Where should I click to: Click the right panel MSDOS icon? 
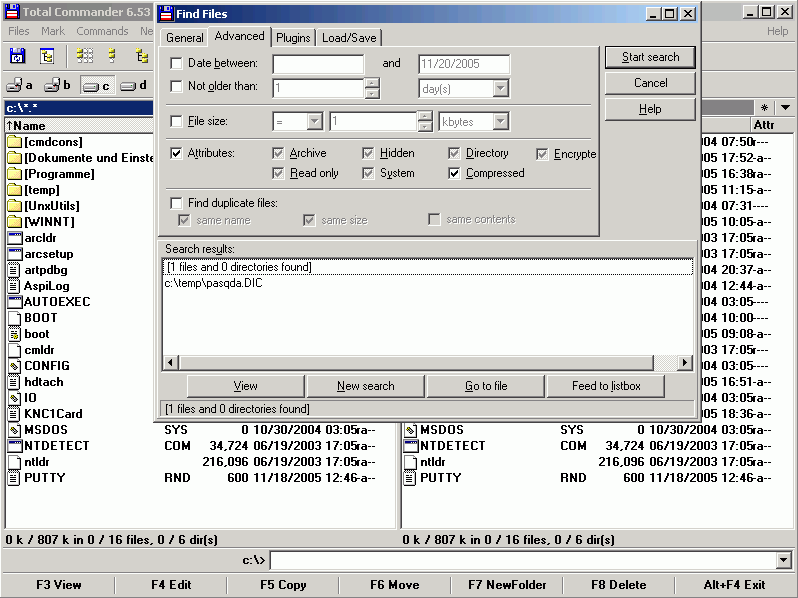[x=410, y=430]
